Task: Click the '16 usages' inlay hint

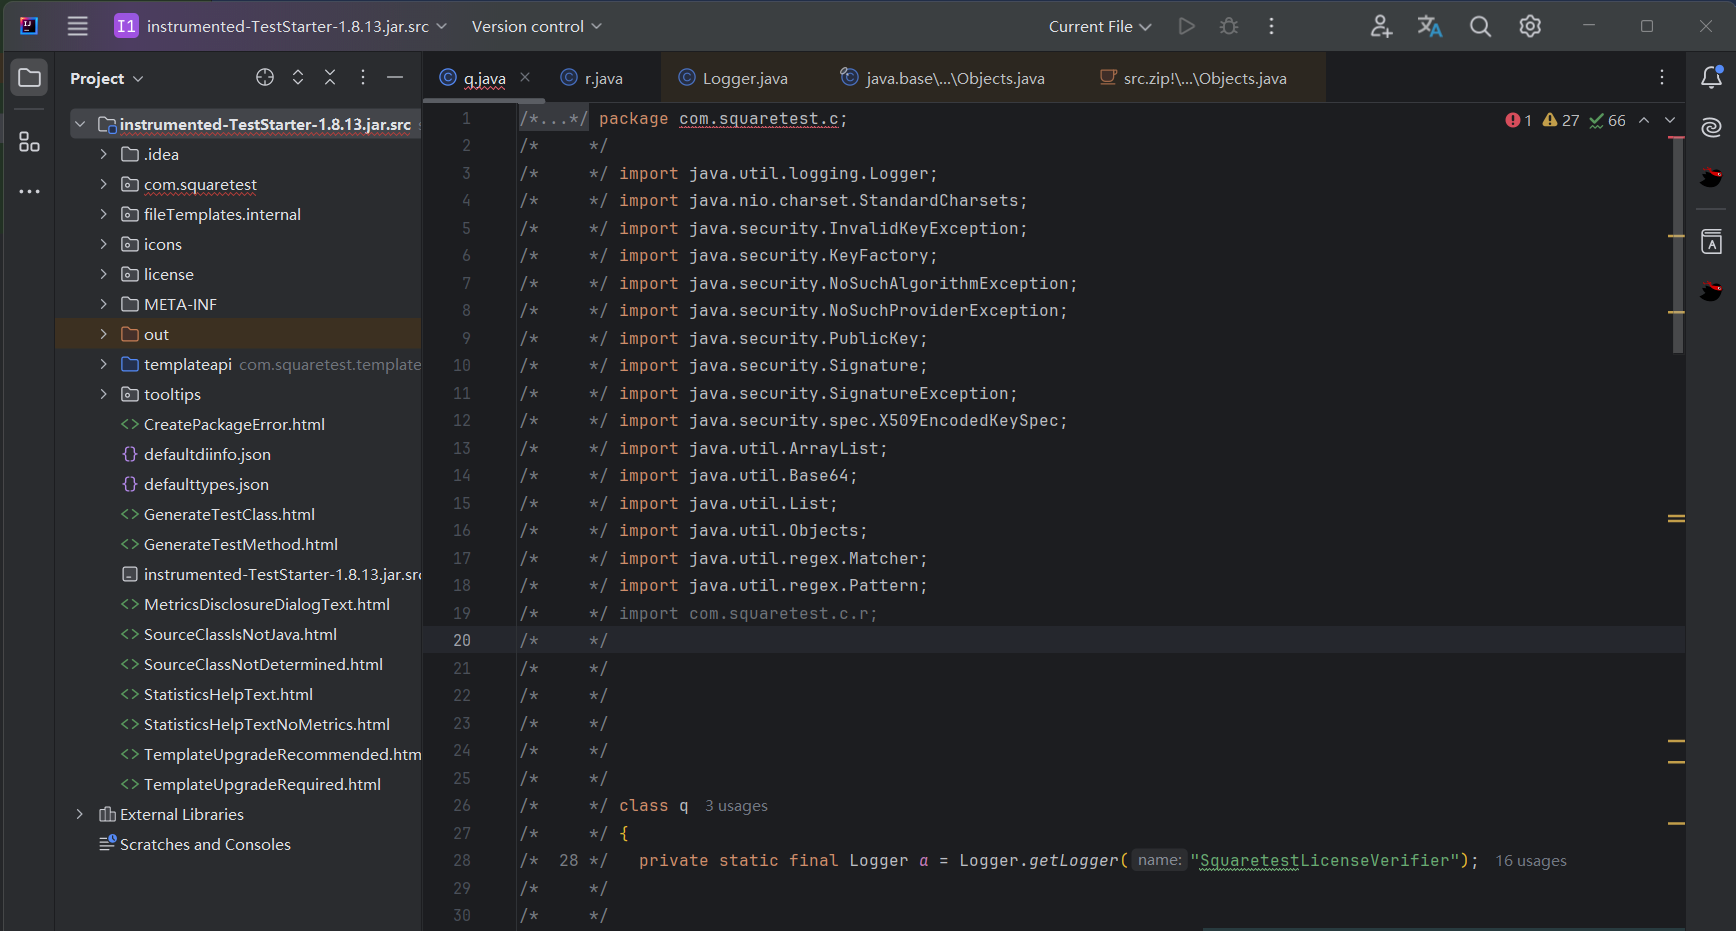Action: click(1530, 861)
